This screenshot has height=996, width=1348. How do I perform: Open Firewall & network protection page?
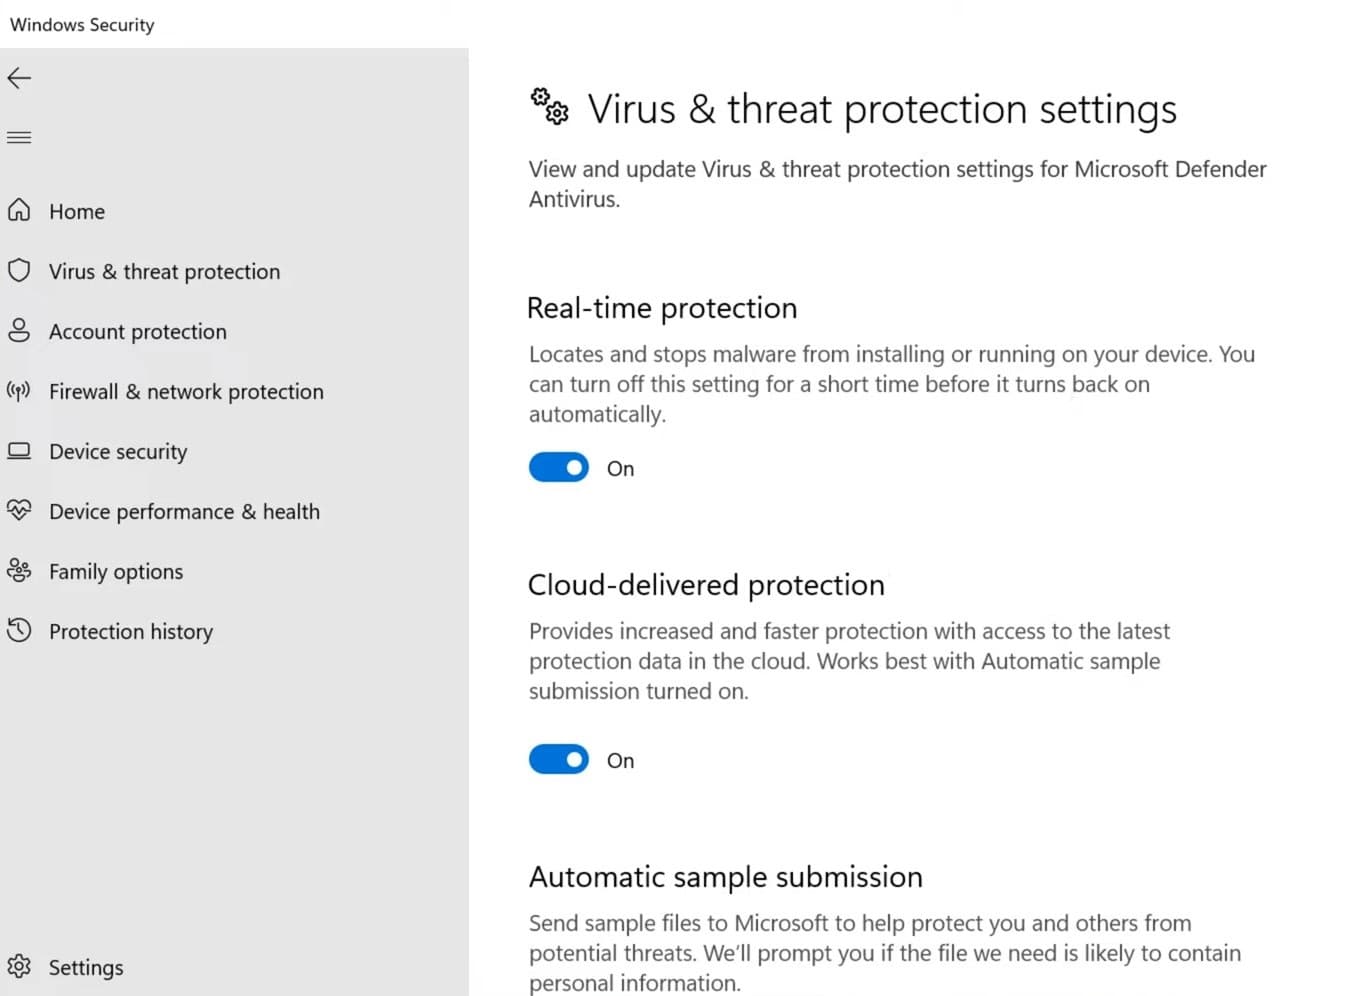[186, 392]
